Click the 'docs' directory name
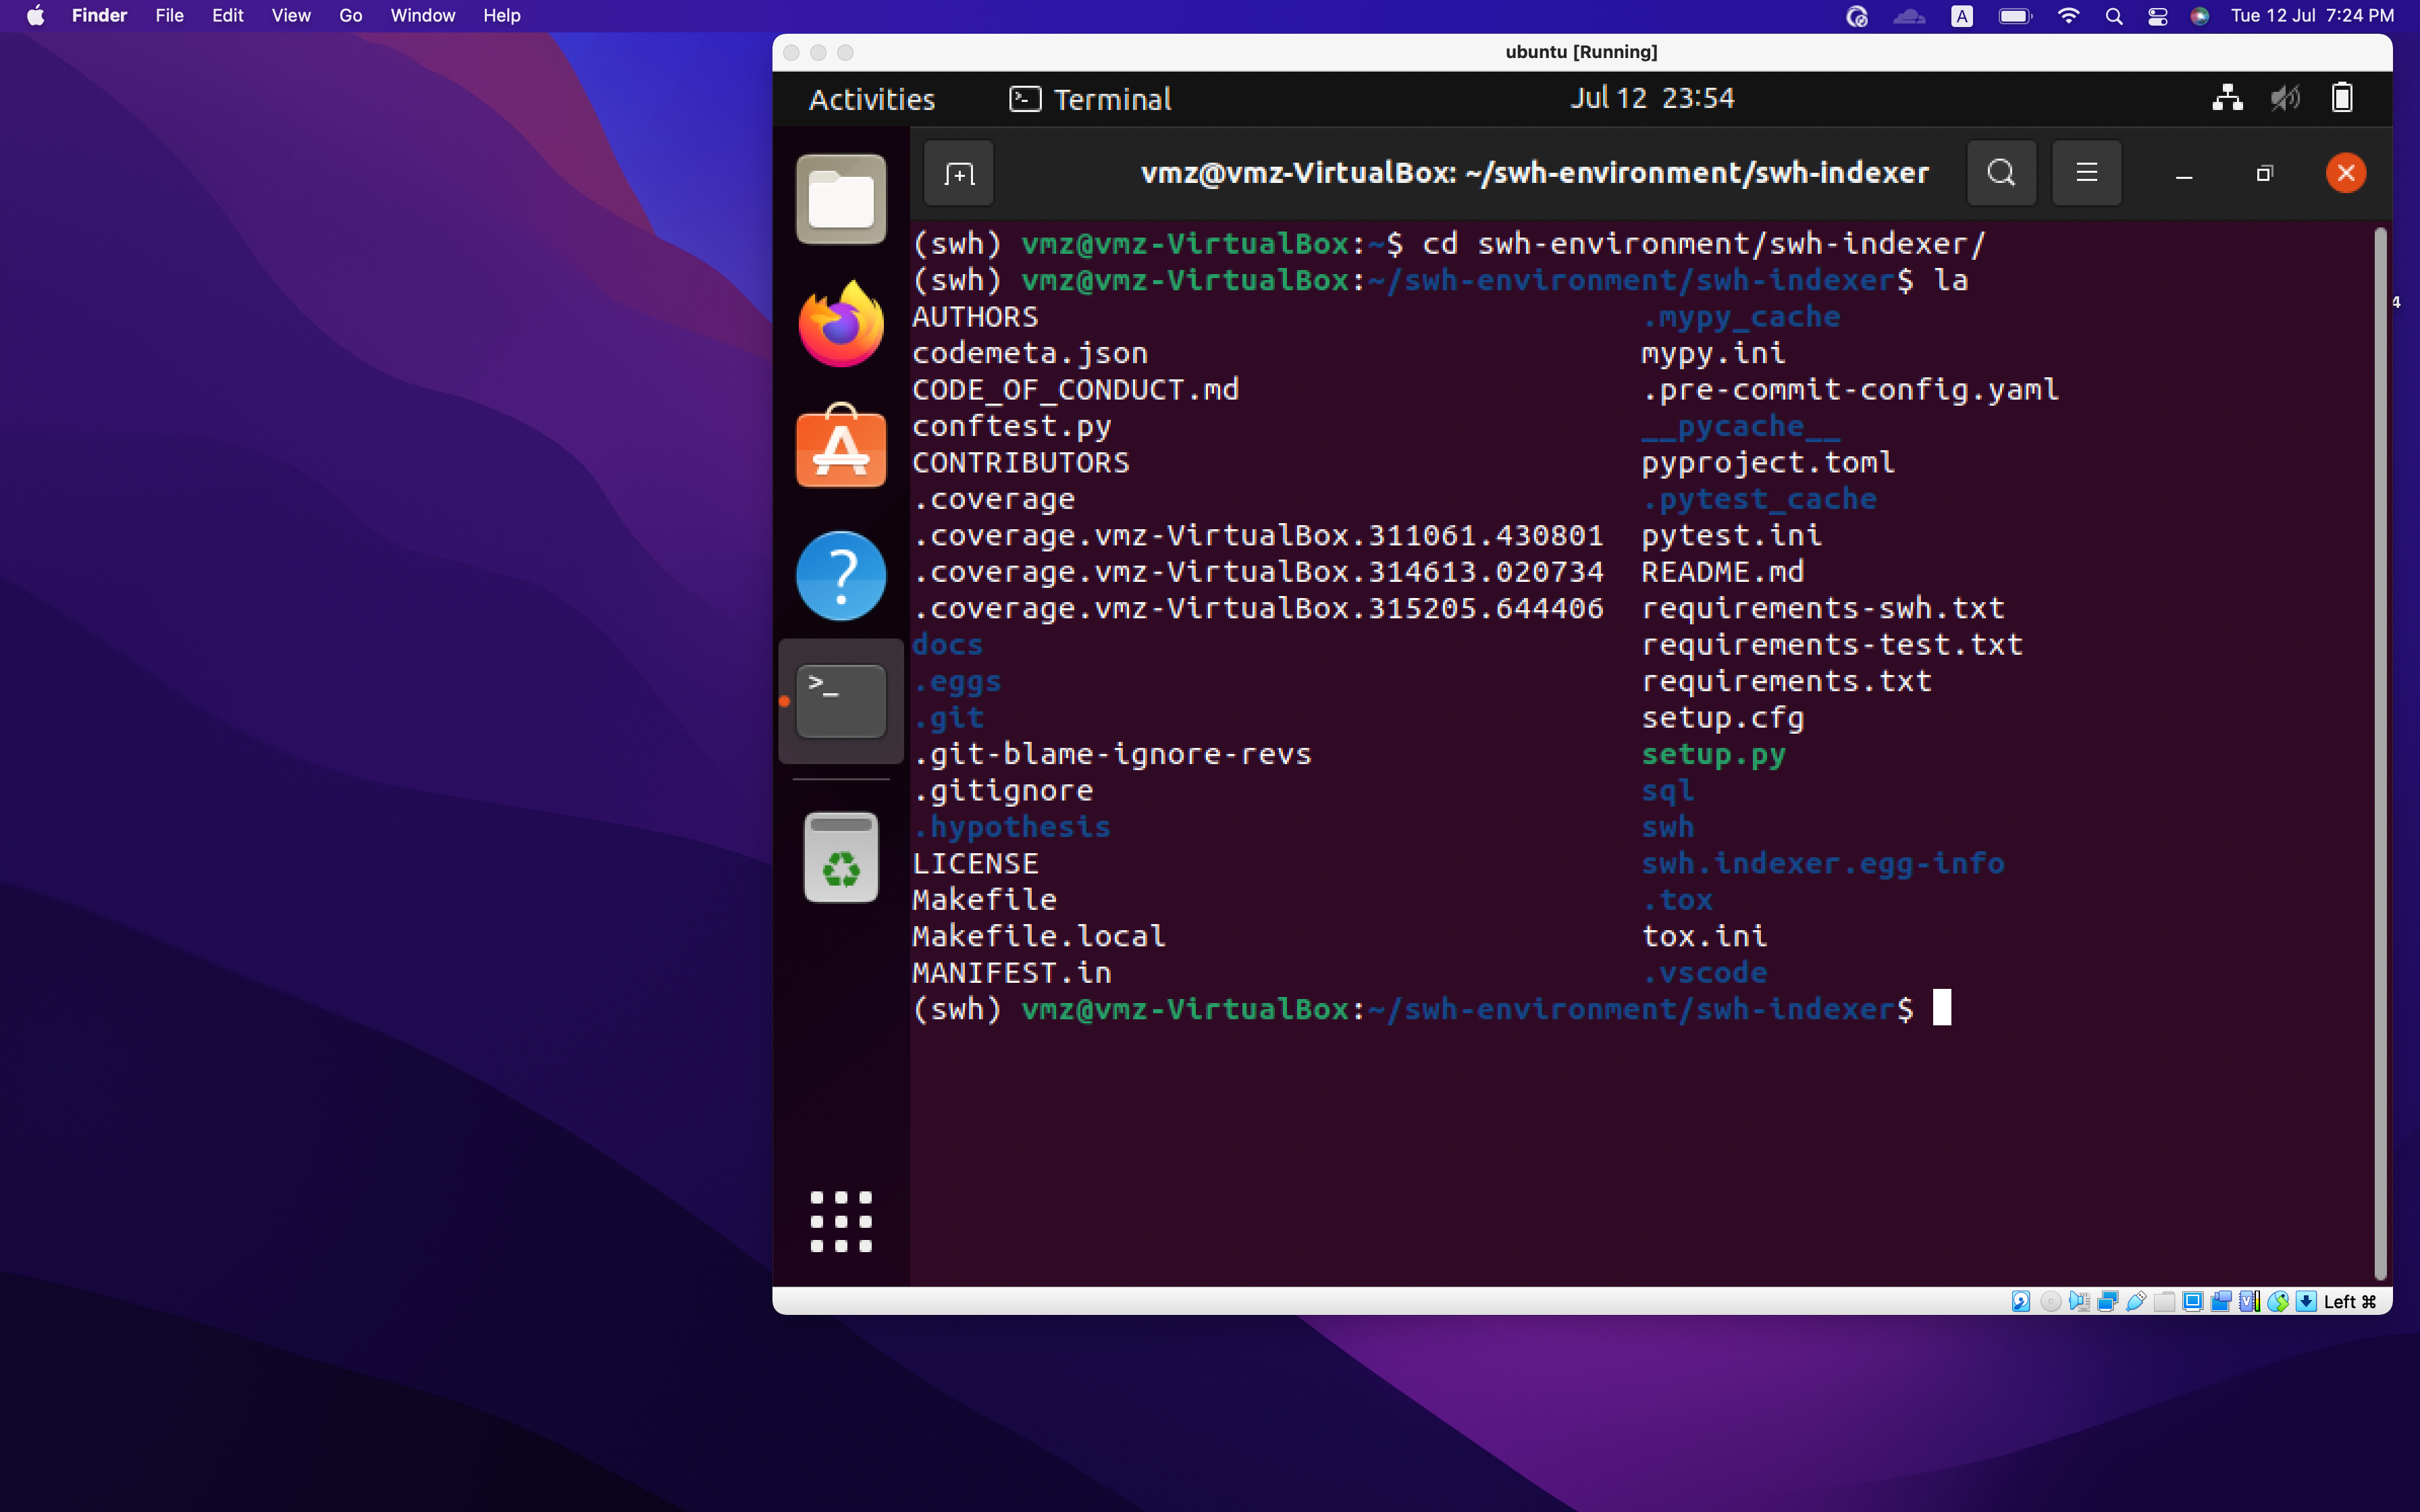This screenshot has height=1512, width=2420. [x=947, y=644]
